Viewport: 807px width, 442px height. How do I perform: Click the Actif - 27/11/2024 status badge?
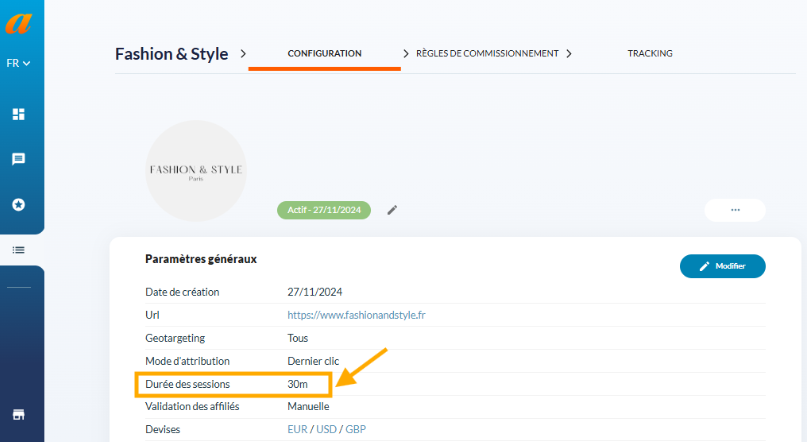pos(324,210)
